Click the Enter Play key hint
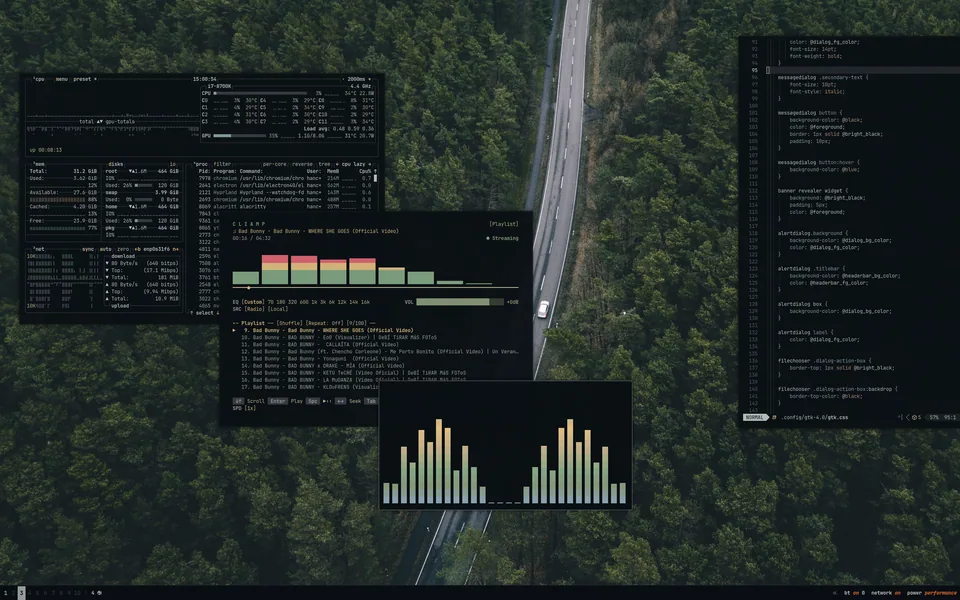 click(x=285, y=401)
